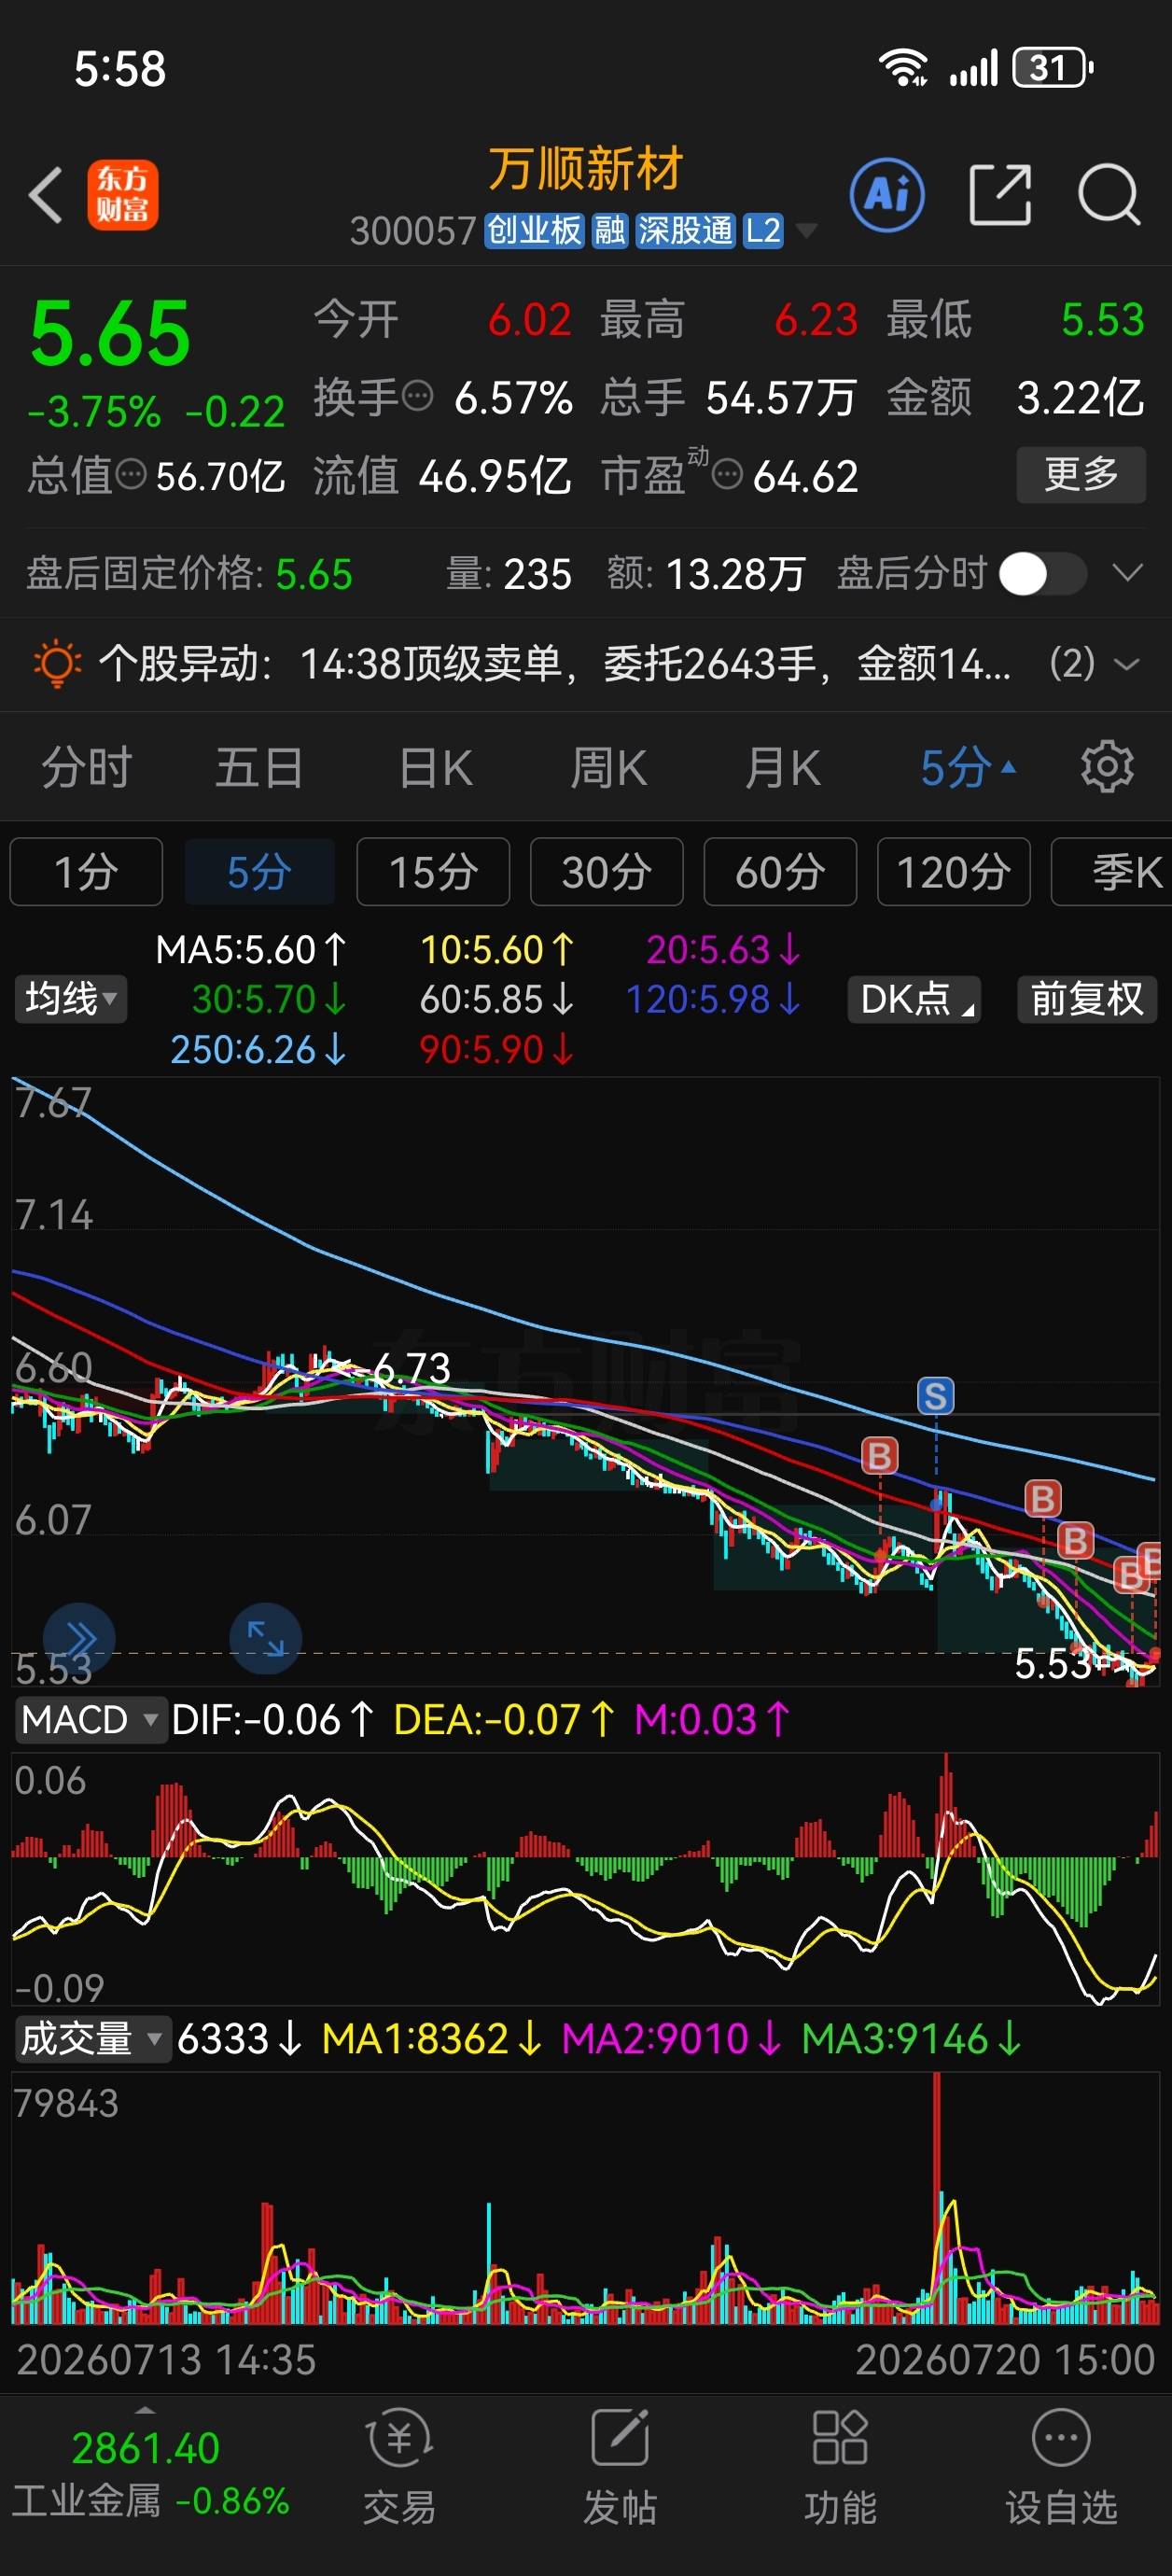Tap the battery indicator

pos(1053,68)
